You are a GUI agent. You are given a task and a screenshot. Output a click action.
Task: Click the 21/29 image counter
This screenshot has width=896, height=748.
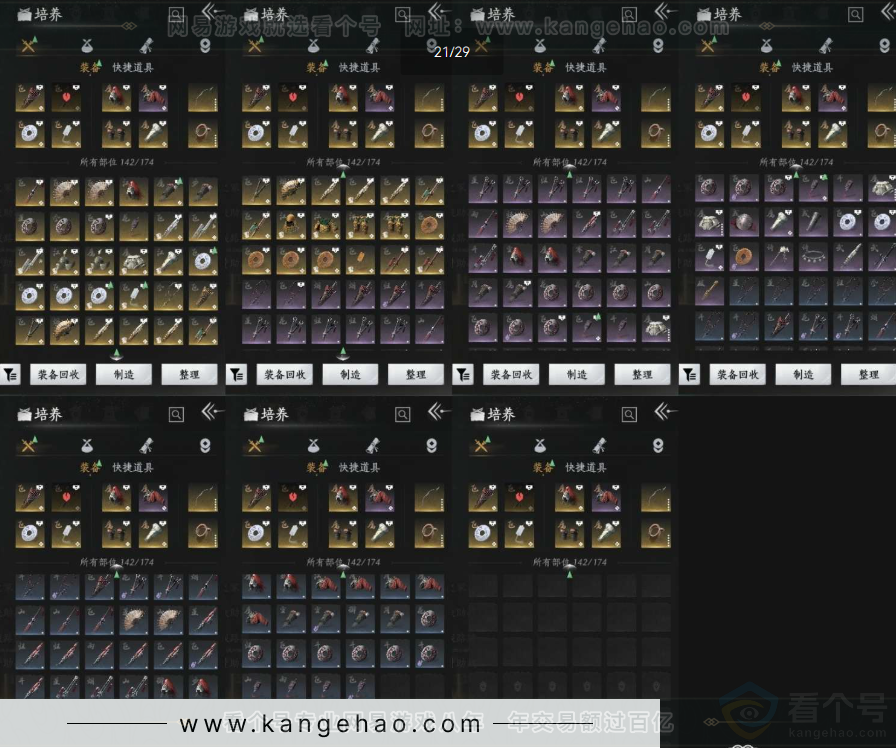click(451, 52)
